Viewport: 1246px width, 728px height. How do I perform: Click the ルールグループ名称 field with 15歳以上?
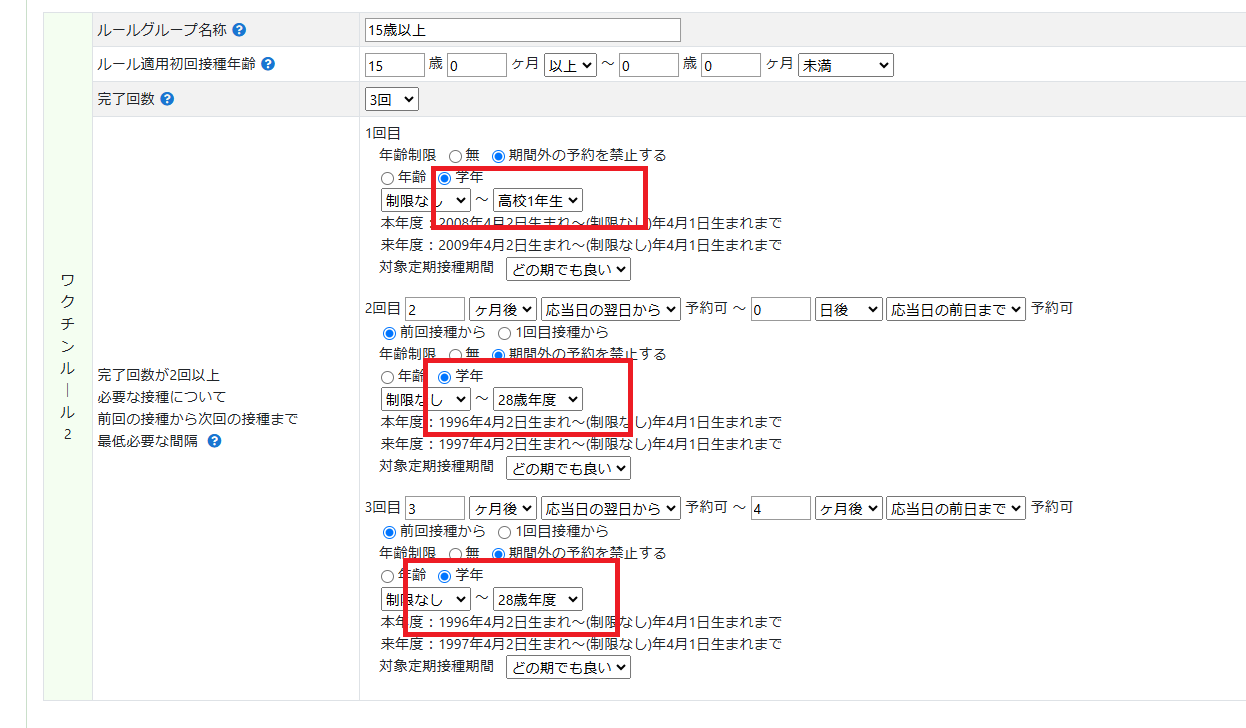pyautogui.click(x=523, y=30)
